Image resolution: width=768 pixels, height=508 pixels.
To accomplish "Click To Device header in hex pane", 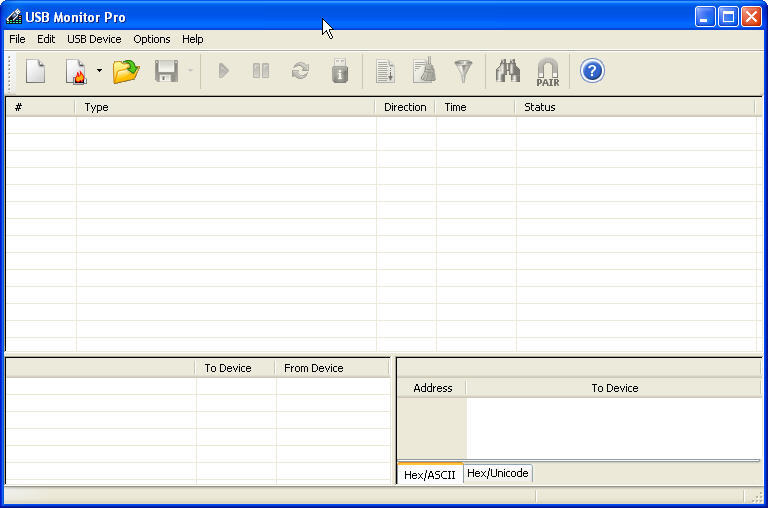I will pyautogui.click(x=614, y=388).
